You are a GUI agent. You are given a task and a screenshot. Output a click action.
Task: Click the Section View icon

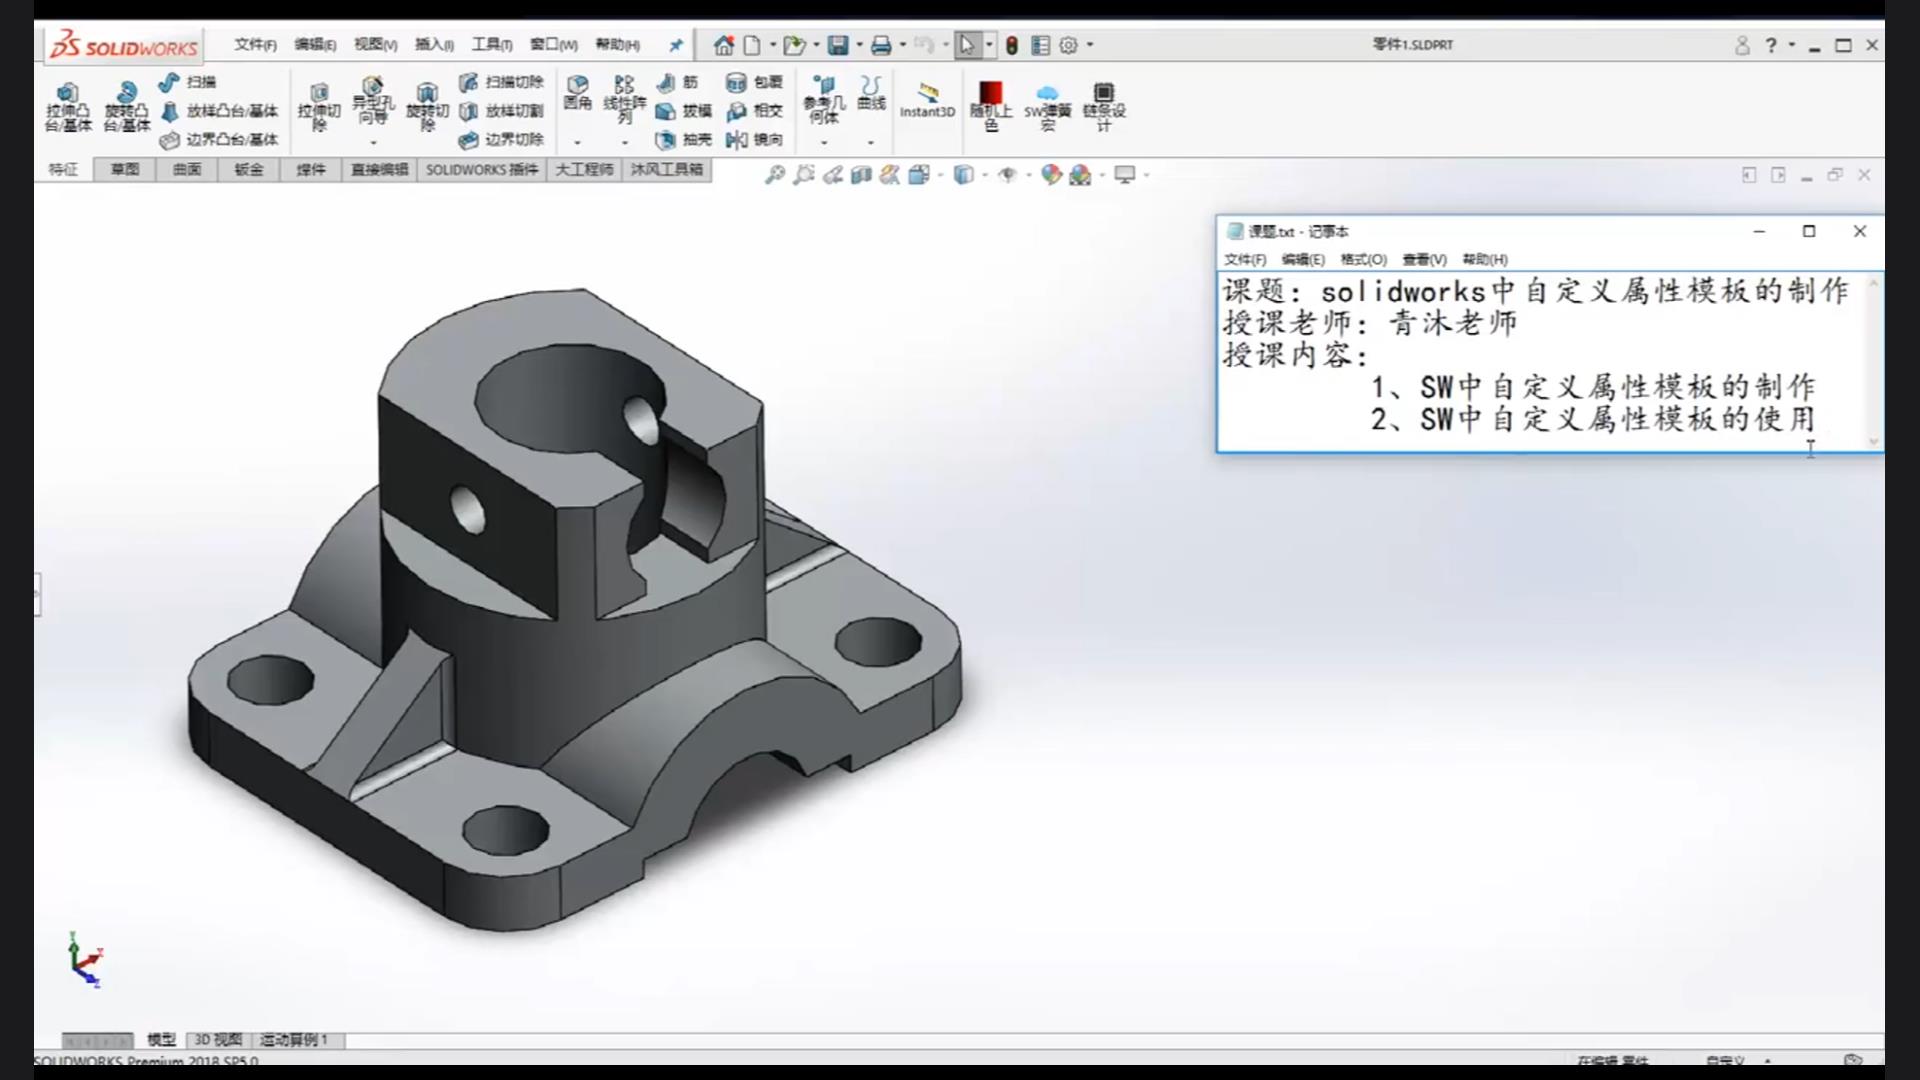pyautogui.click(x=861, y=175)
